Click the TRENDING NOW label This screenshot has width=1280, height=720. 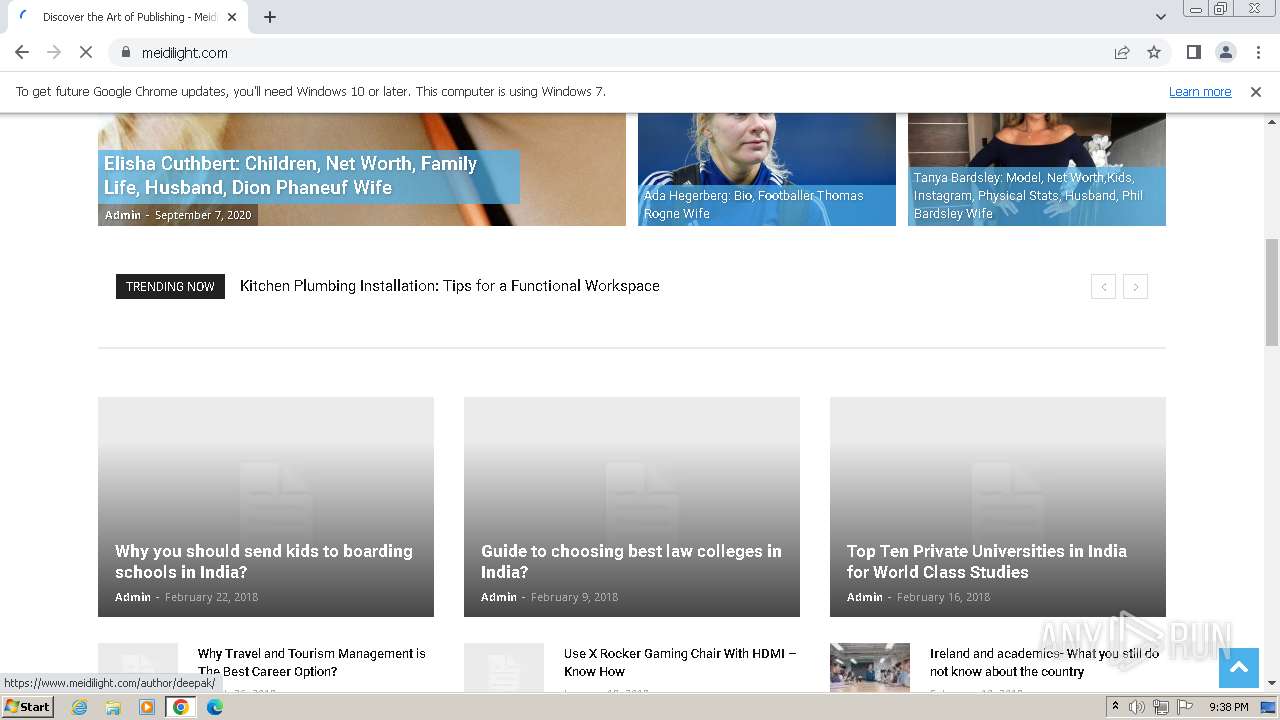point(170,286)
